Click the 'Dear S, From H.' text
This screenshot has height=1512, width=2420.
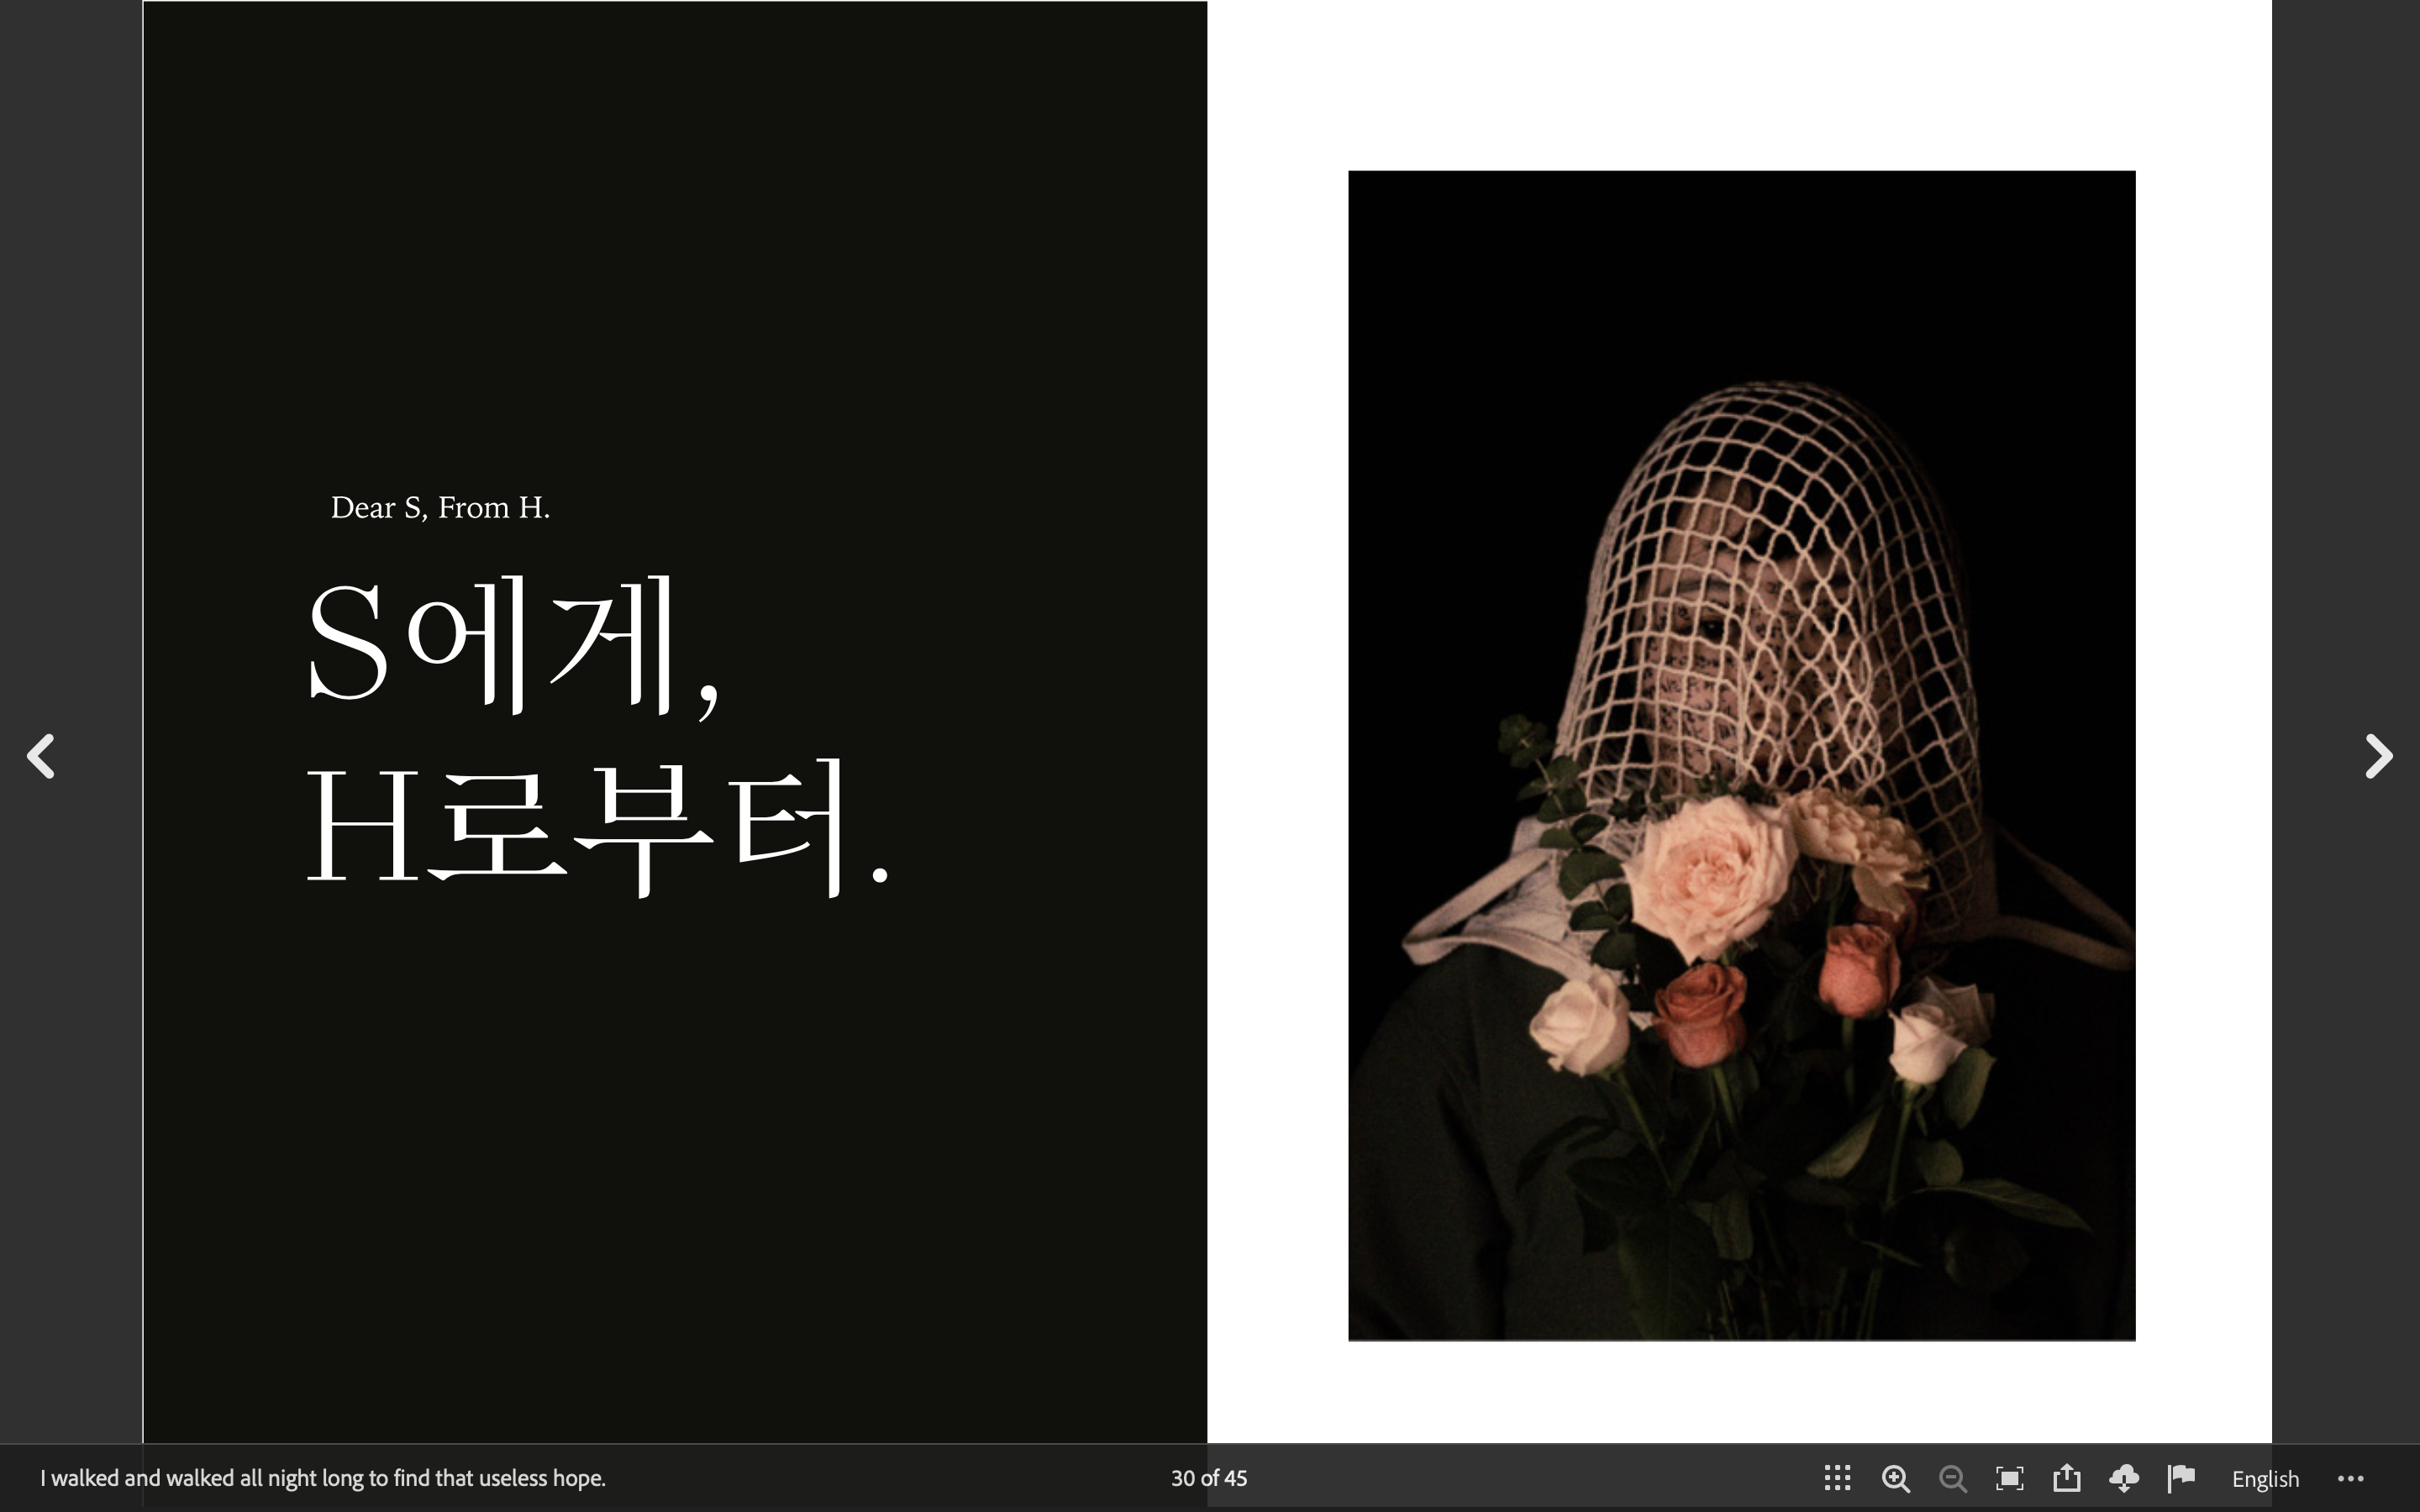(x=440, y=508)
